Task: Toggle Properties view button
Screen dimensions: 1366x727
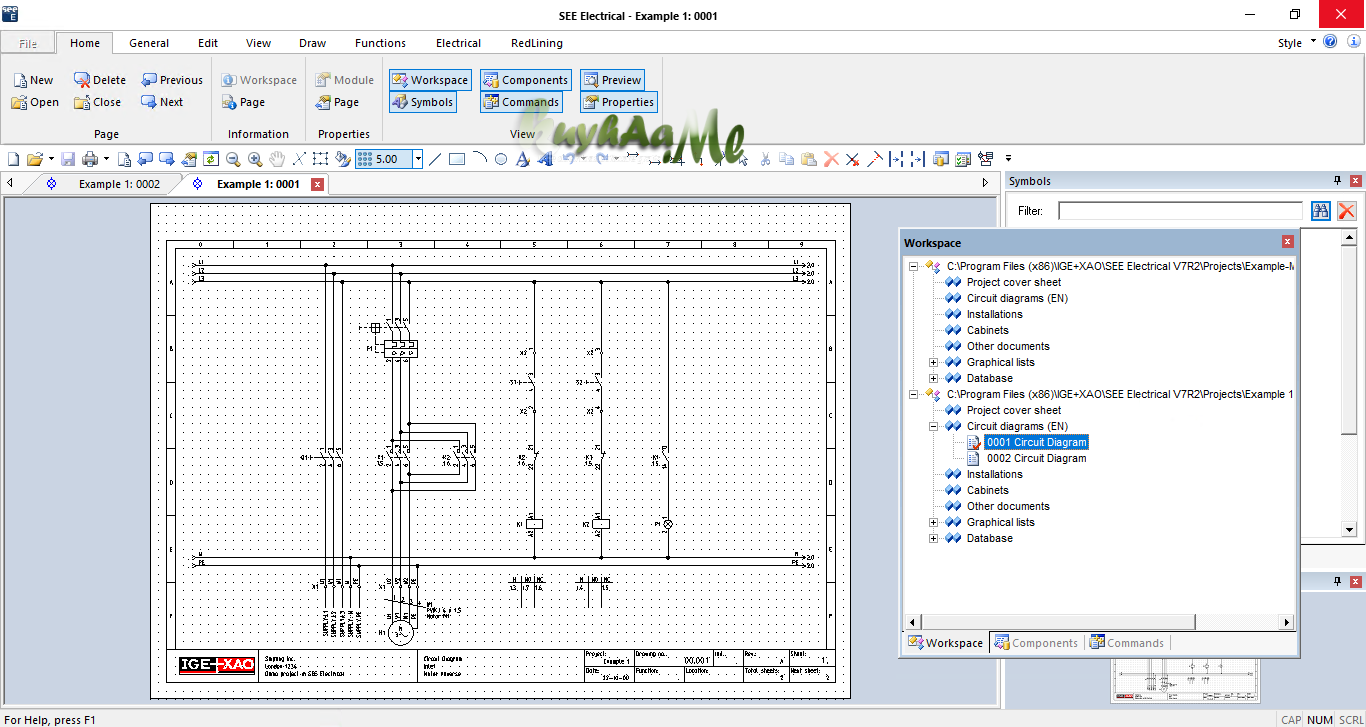Action: (618, 102)
